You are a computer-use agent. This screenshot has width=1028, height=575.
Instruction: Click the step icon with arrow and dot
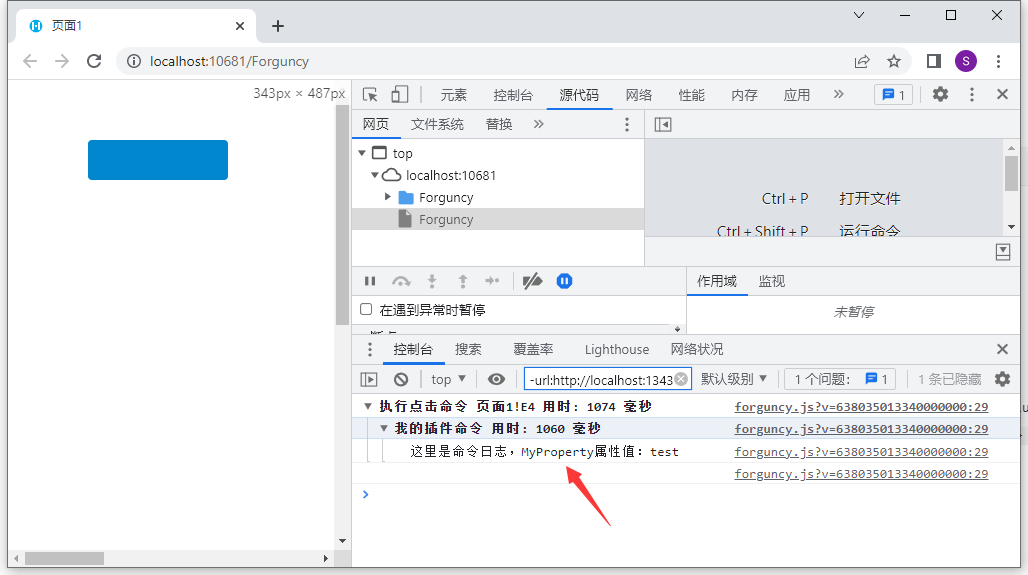click(492, 281)
